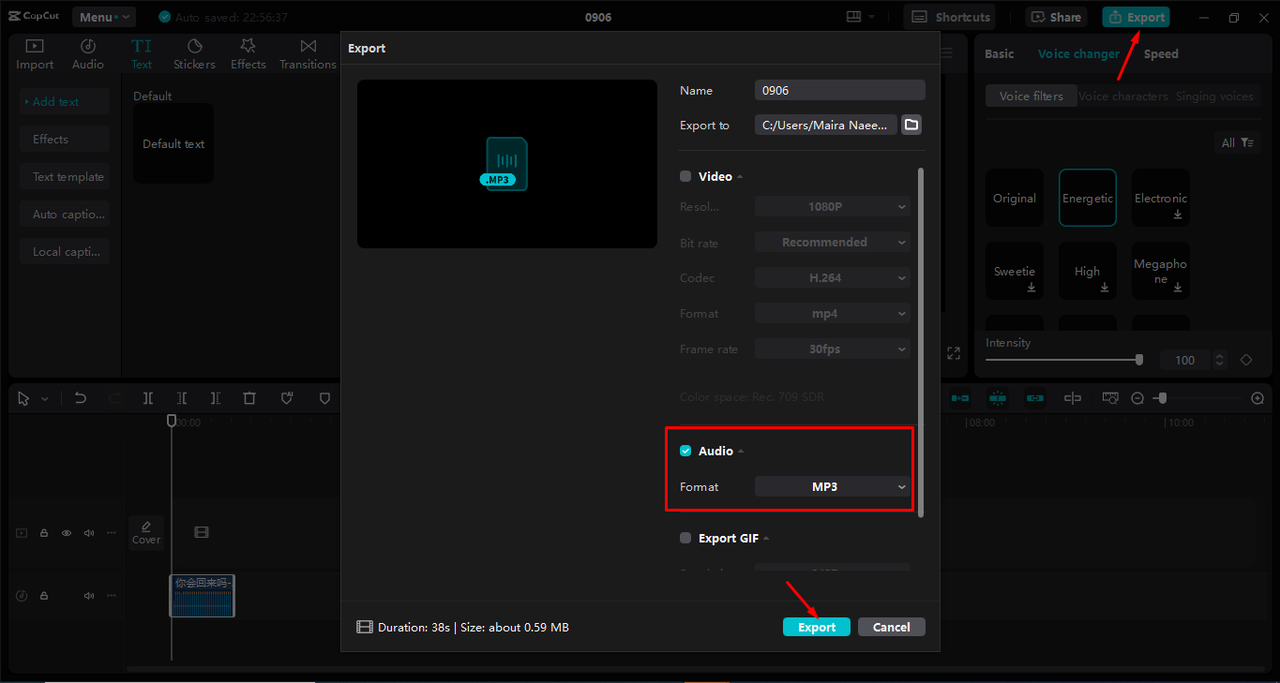Toggle the main track magnet
Screen dimensions: 1280x683
960,398
